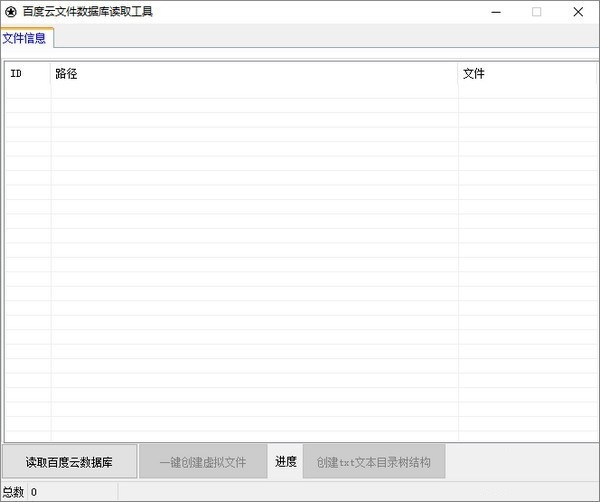Switch to the 文件信息 tab
The width and height of the screenshot is (600, 502).
[26, 38]
